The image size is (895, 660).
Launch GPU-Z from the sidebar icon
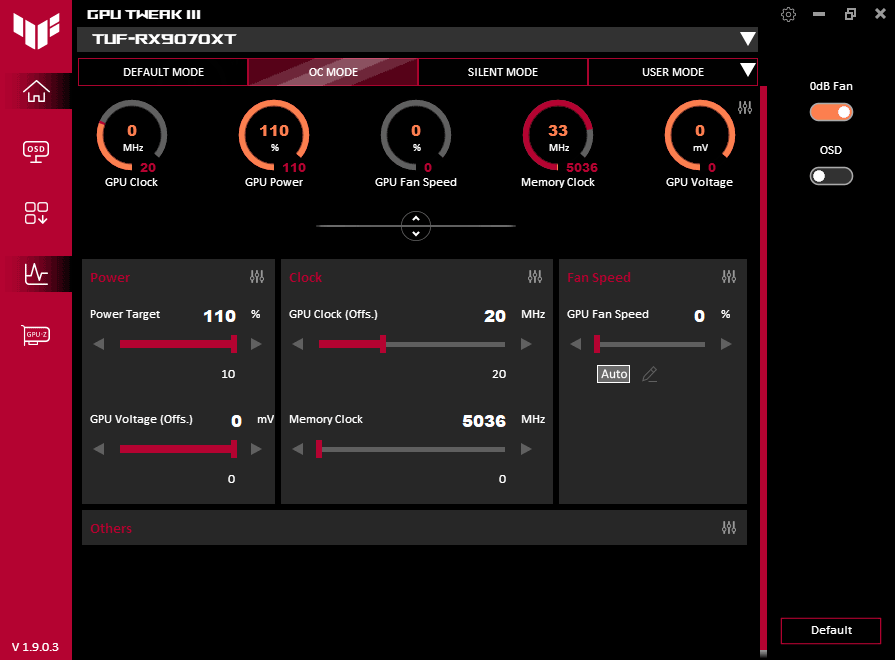35,335
